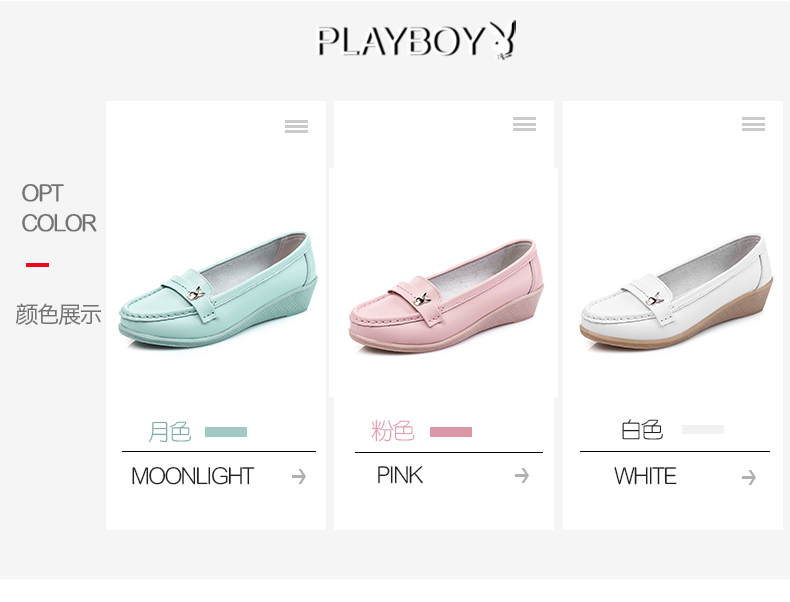Image resolution: width=790 pixels, height=602 pixels.
Task: Open hamburger menu on Pink card
Action: tap(524, 124)
